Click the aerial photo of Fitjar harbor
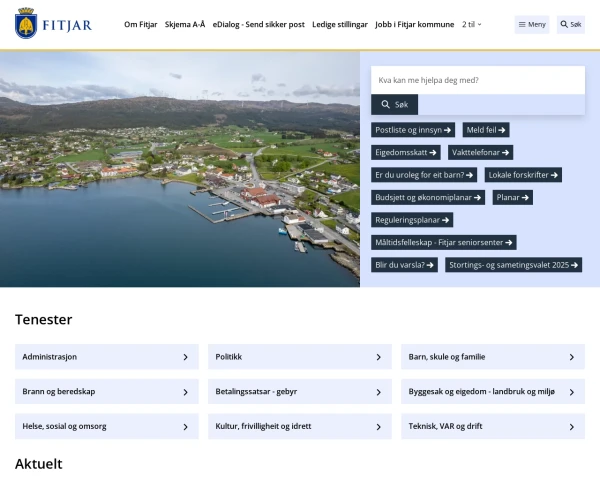 (x=180, y=170)
